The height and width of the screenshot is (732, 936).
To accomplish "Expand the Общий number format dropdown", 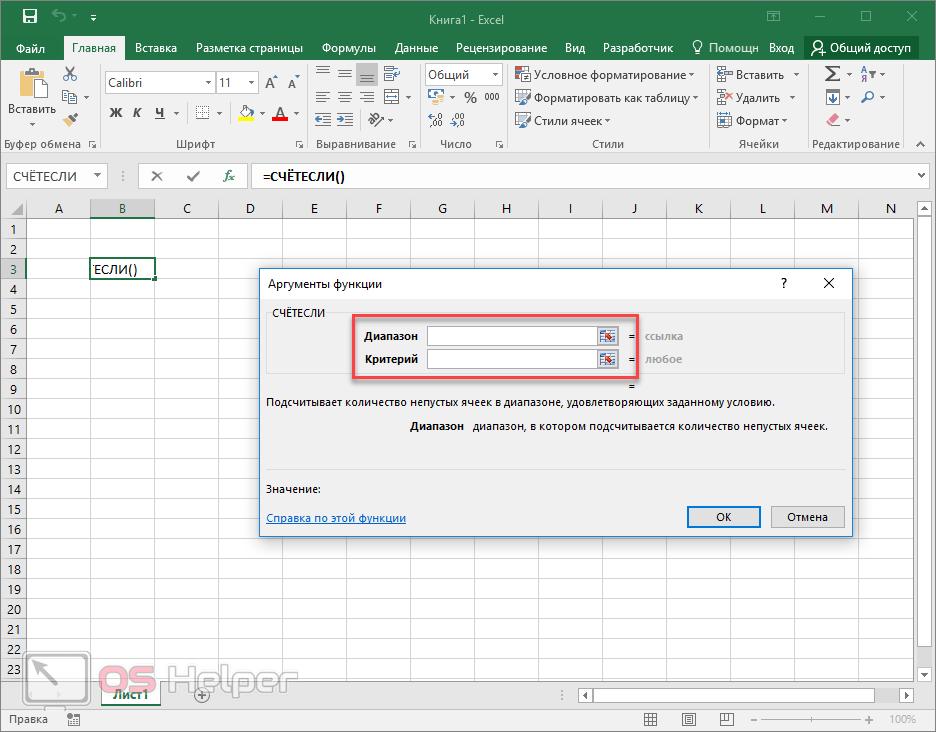I will click(x=495, y=75).
